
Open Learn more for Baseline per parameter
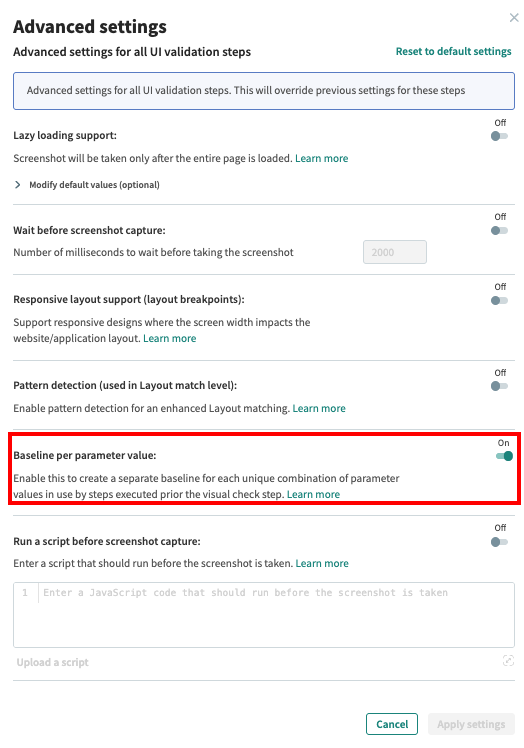tap(313, 494)
